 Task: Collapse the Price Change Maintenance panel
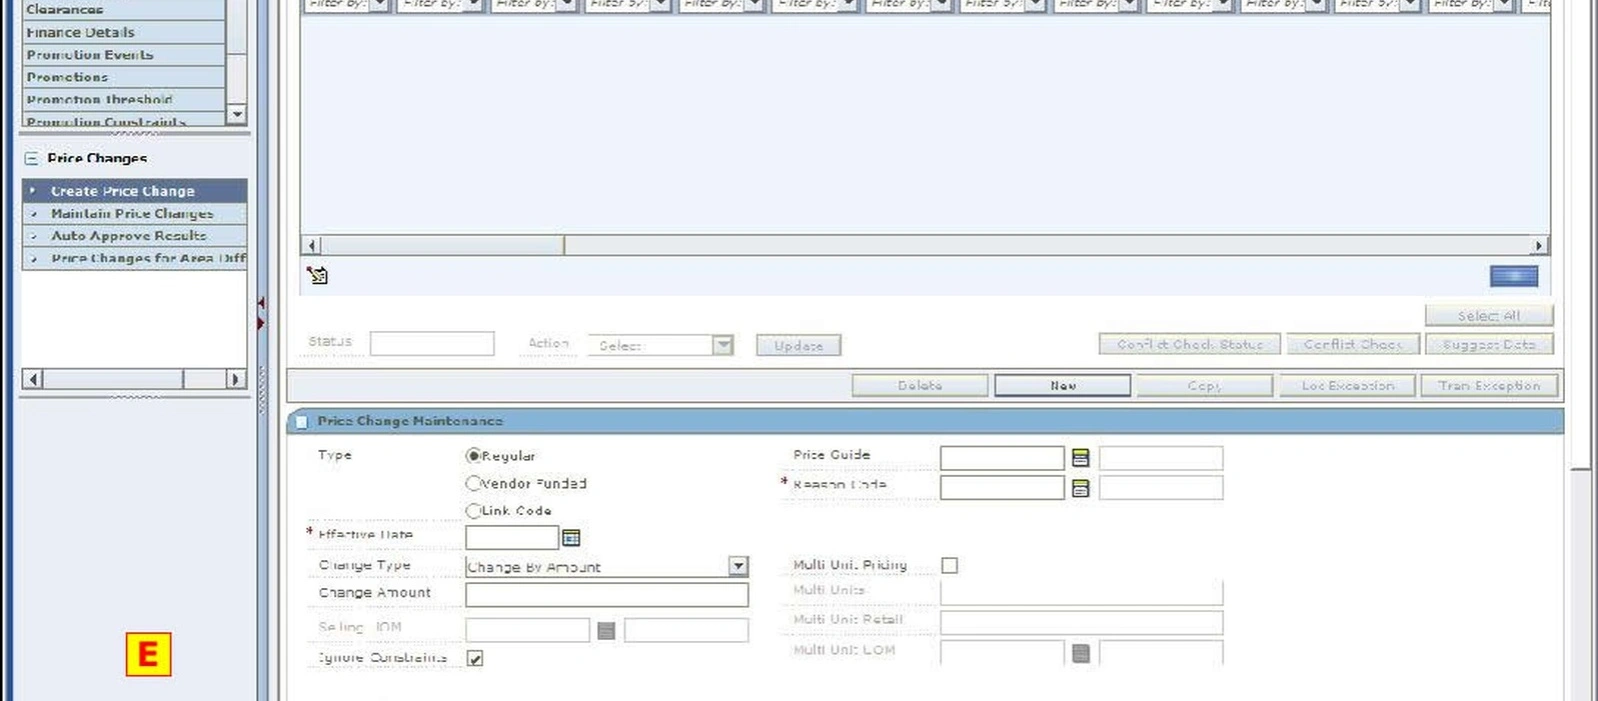[301, 421]
